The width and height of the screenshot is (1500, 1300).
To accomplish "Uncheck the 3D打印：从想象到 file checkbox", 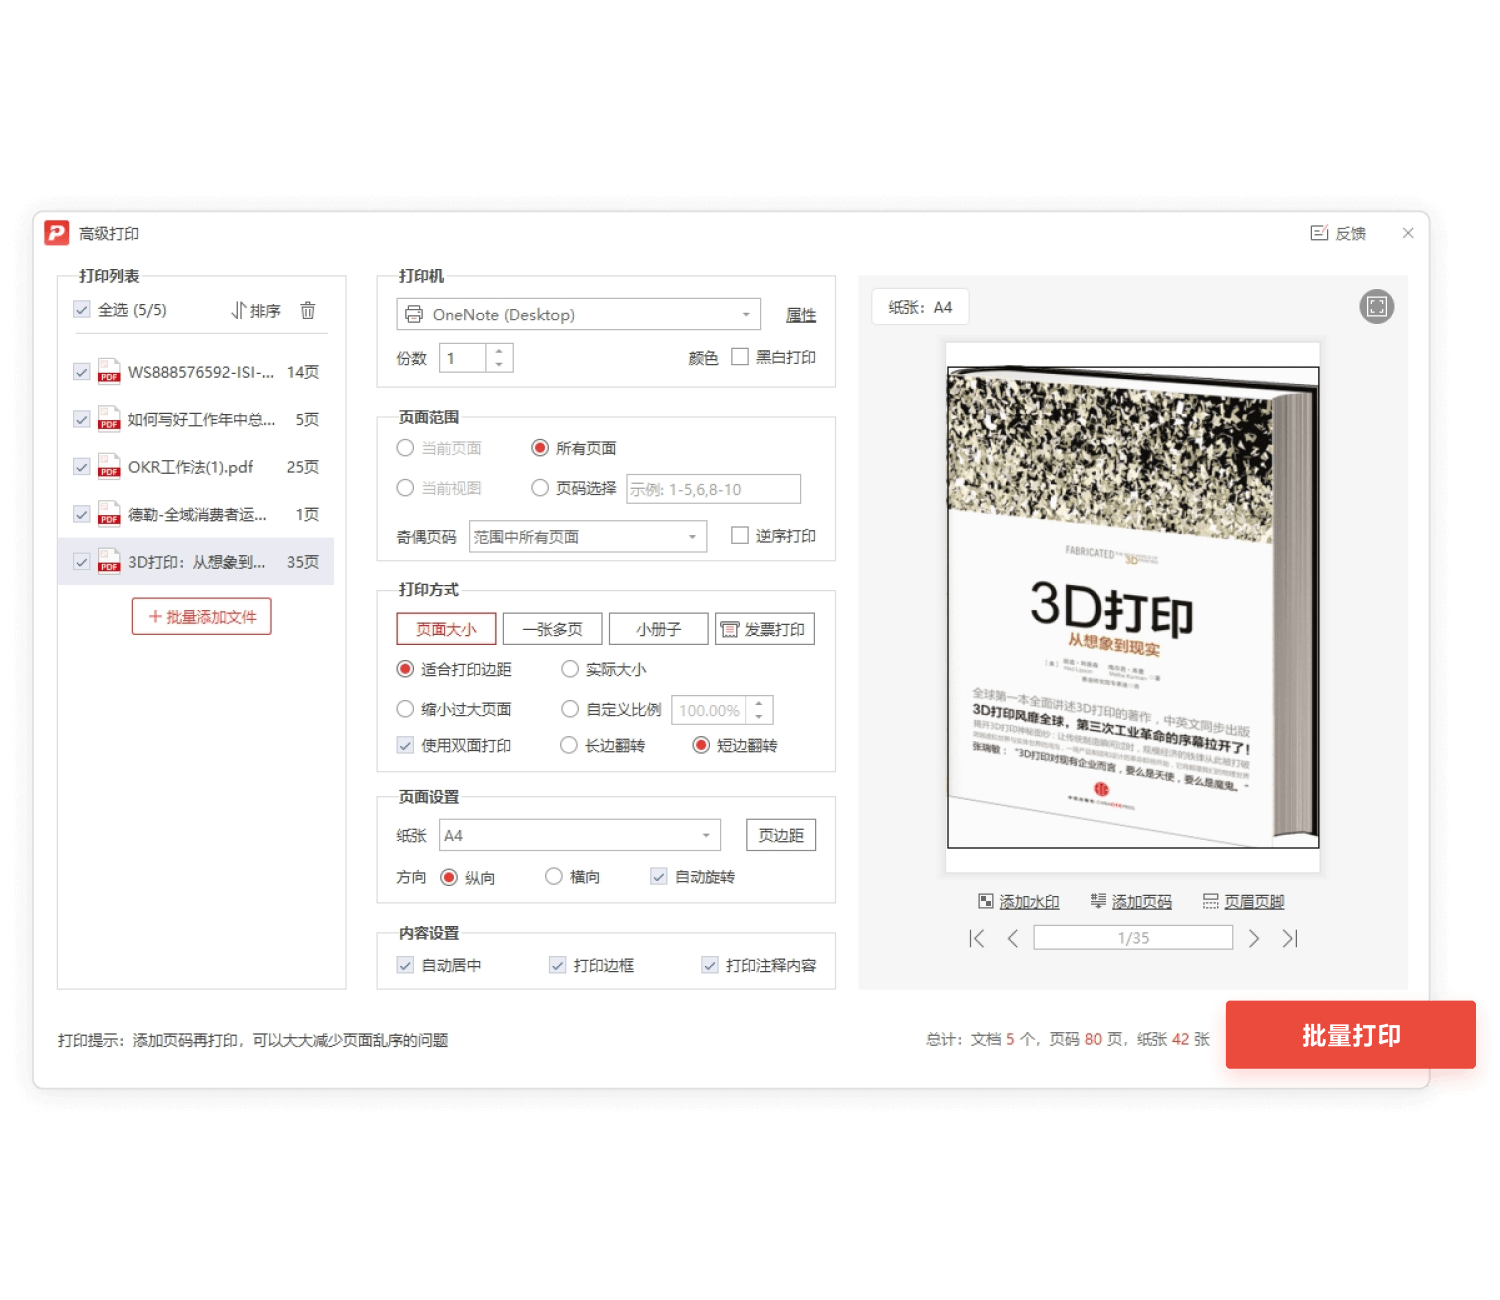I will point(82,562).
